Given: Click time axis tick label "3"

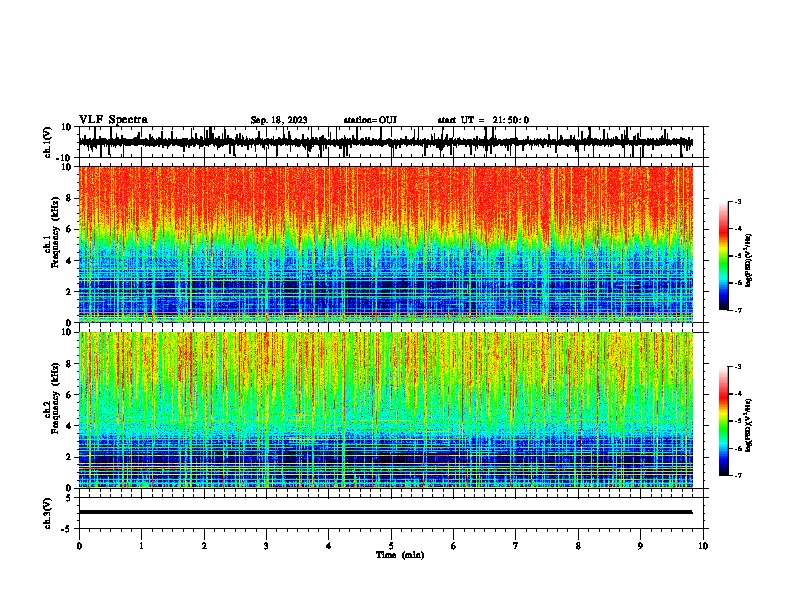Looking at the screenshot, I should (x=266, y=546).
